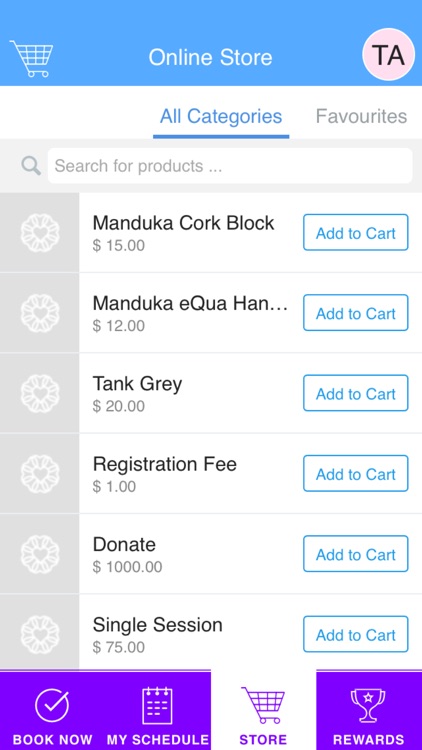
Task: Focus the Search for products field
Action: click(230, 166)
